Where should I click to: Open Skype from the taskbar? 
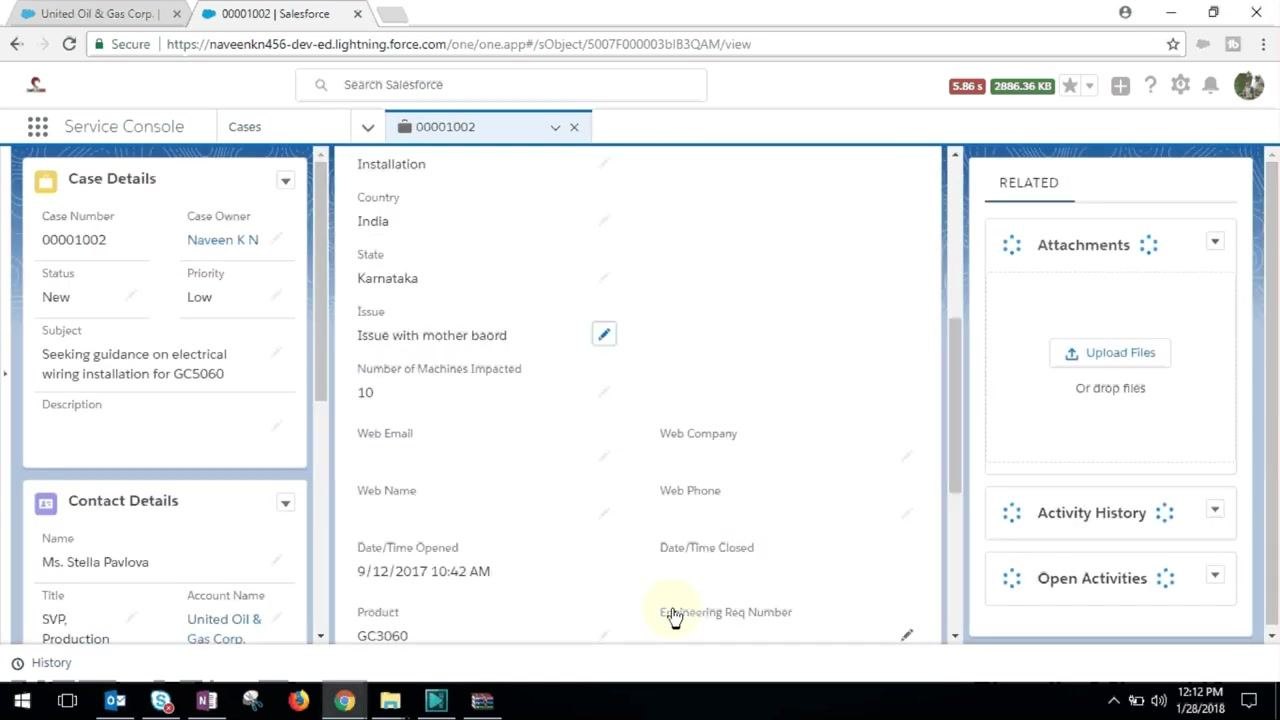[x=161, y=701]
